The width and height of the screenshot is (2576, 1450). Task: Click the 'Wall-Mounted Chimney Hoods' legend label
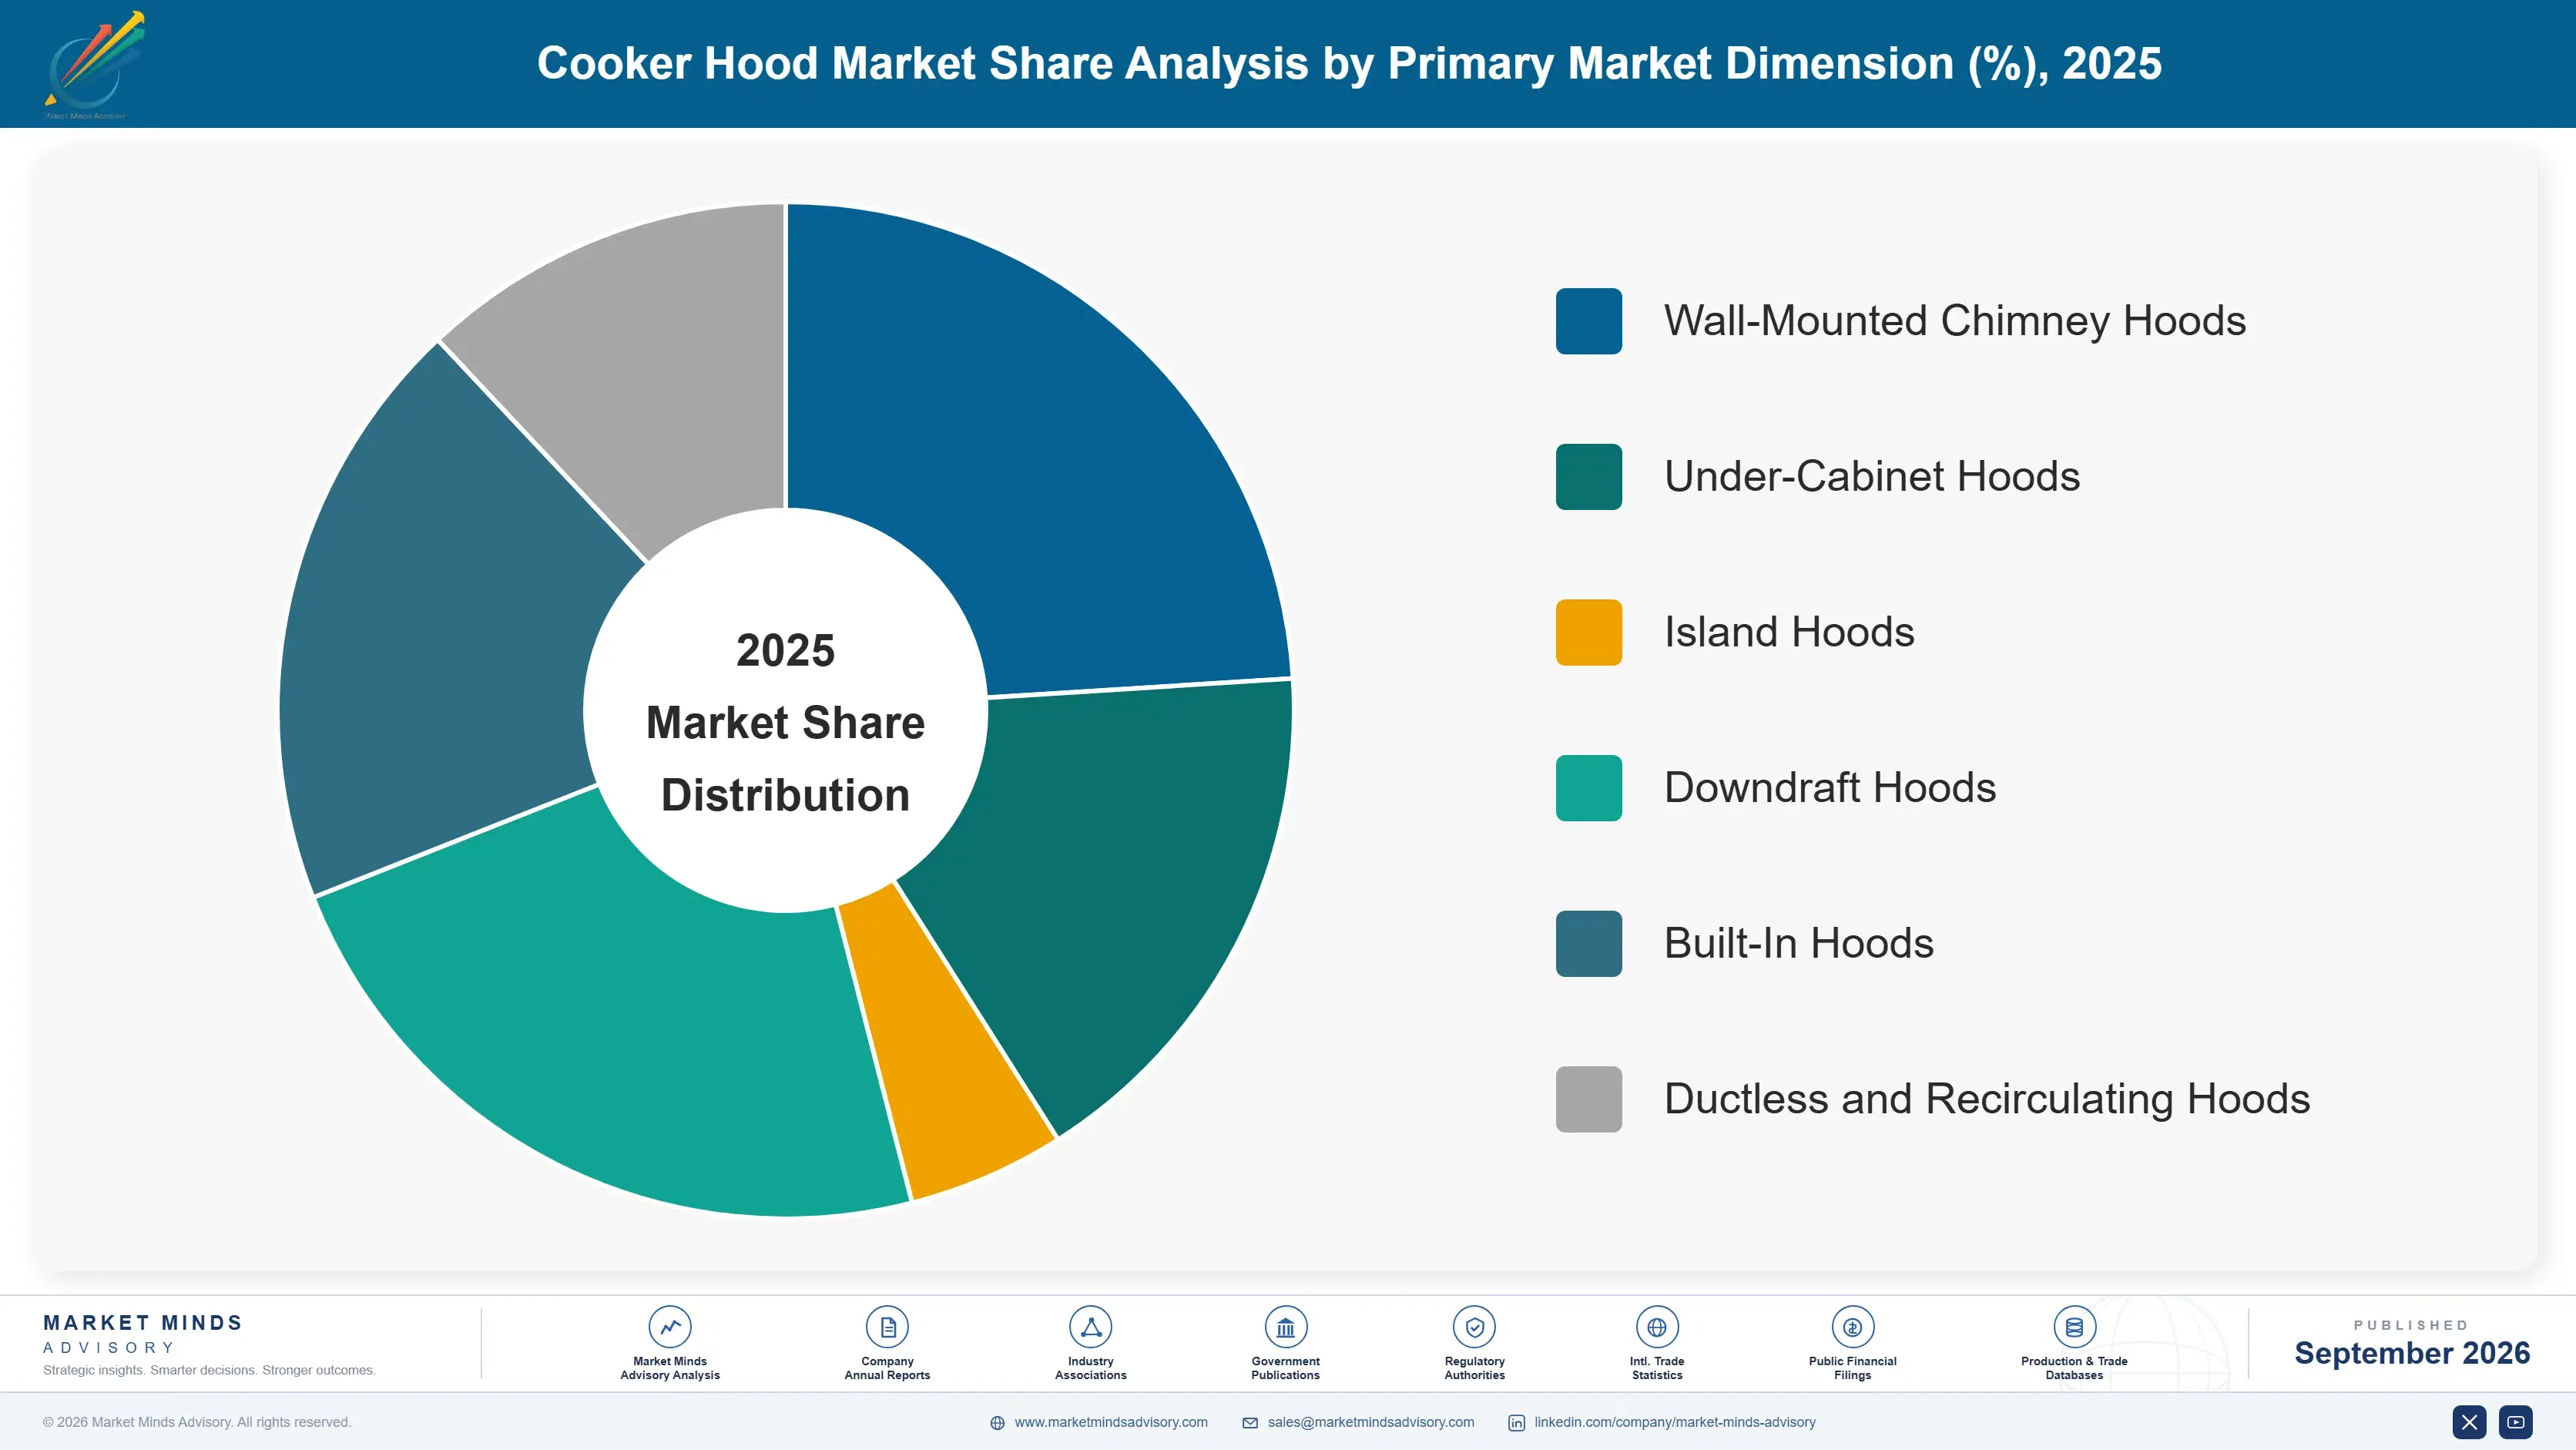[1954, 321]
